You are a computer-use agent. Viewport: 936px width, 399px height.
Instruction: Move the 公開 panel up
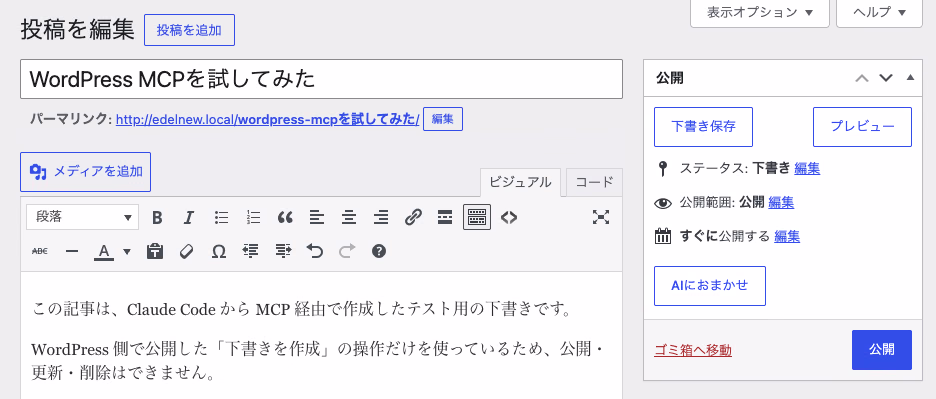tap(861, 78)
